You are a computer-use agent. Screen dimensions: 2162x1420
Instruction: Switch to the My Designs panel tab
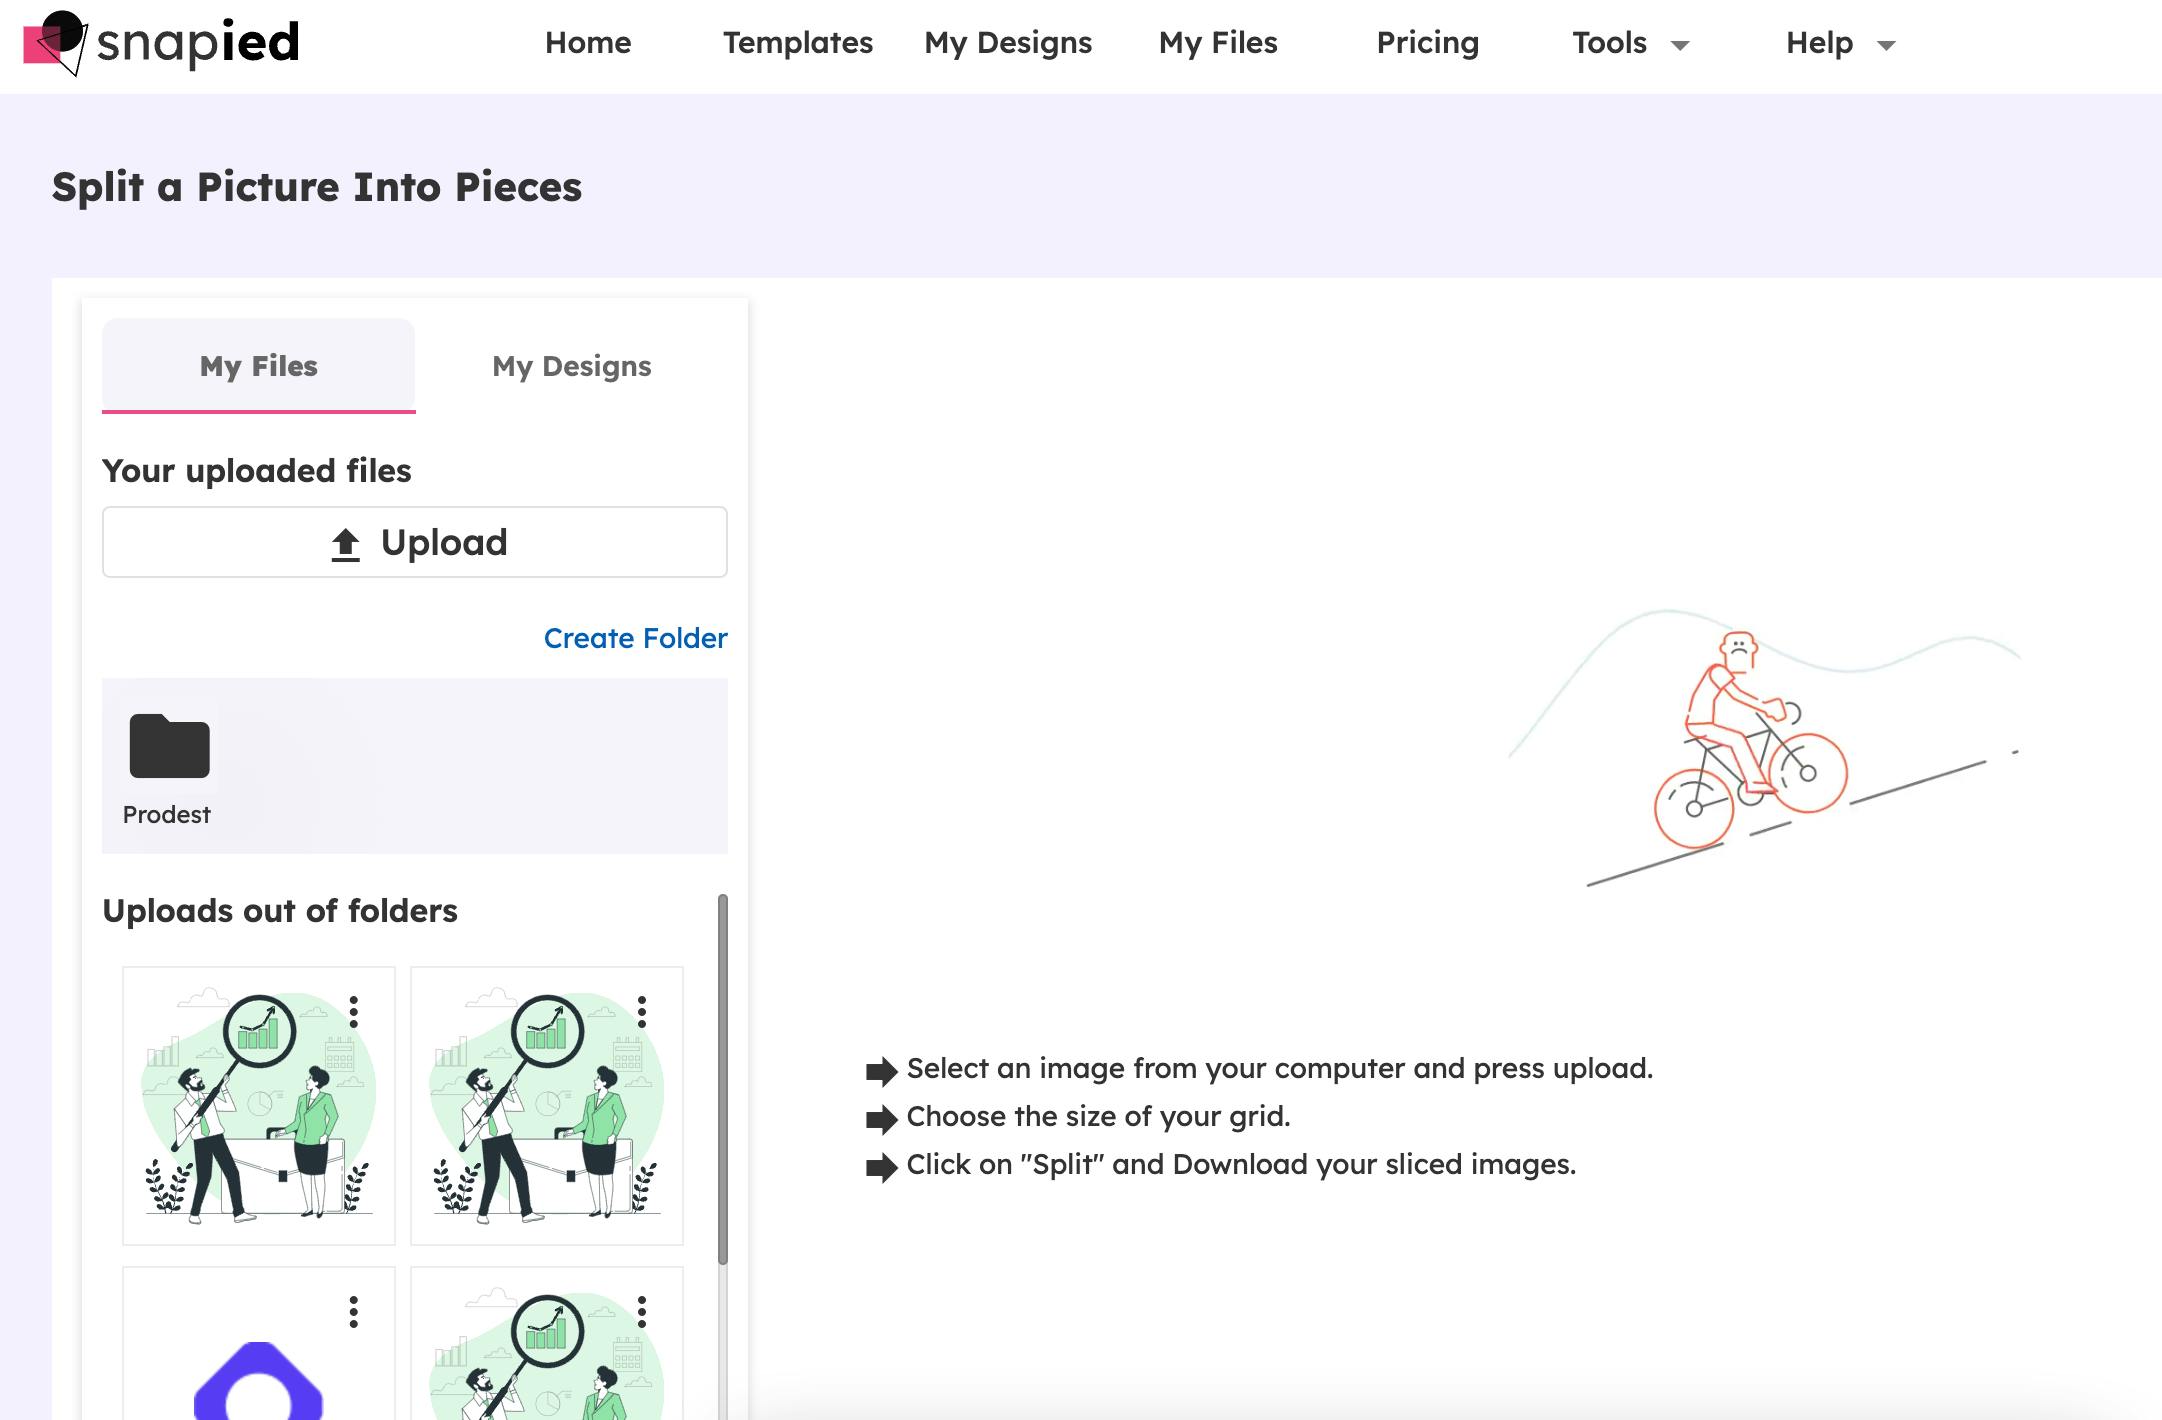572,366
